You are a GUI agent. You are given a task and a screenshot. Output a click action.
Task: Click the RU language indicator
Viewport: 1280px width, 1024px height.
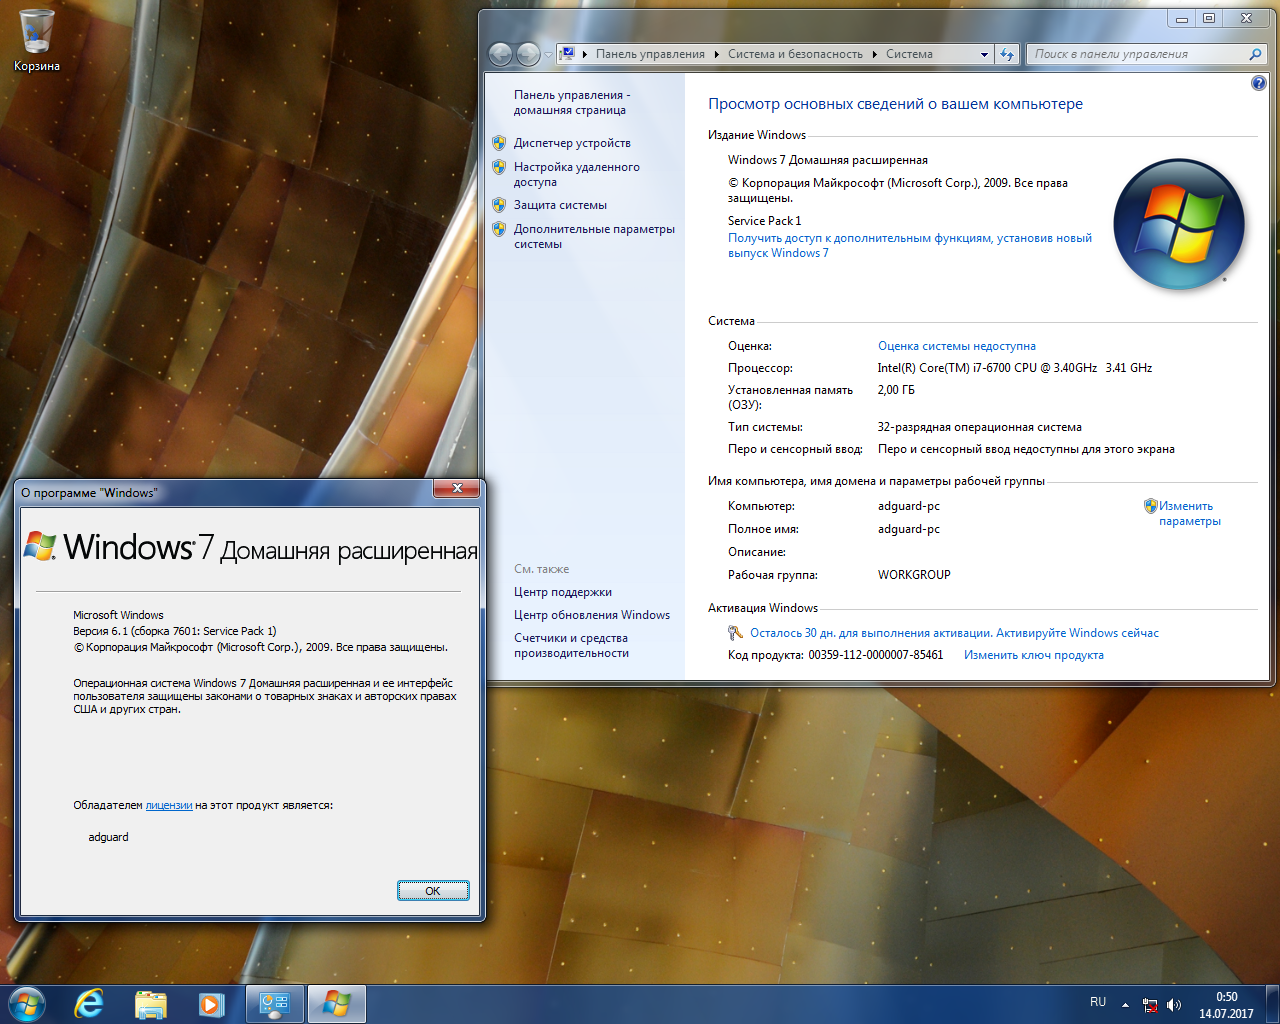(1098, 1002)
